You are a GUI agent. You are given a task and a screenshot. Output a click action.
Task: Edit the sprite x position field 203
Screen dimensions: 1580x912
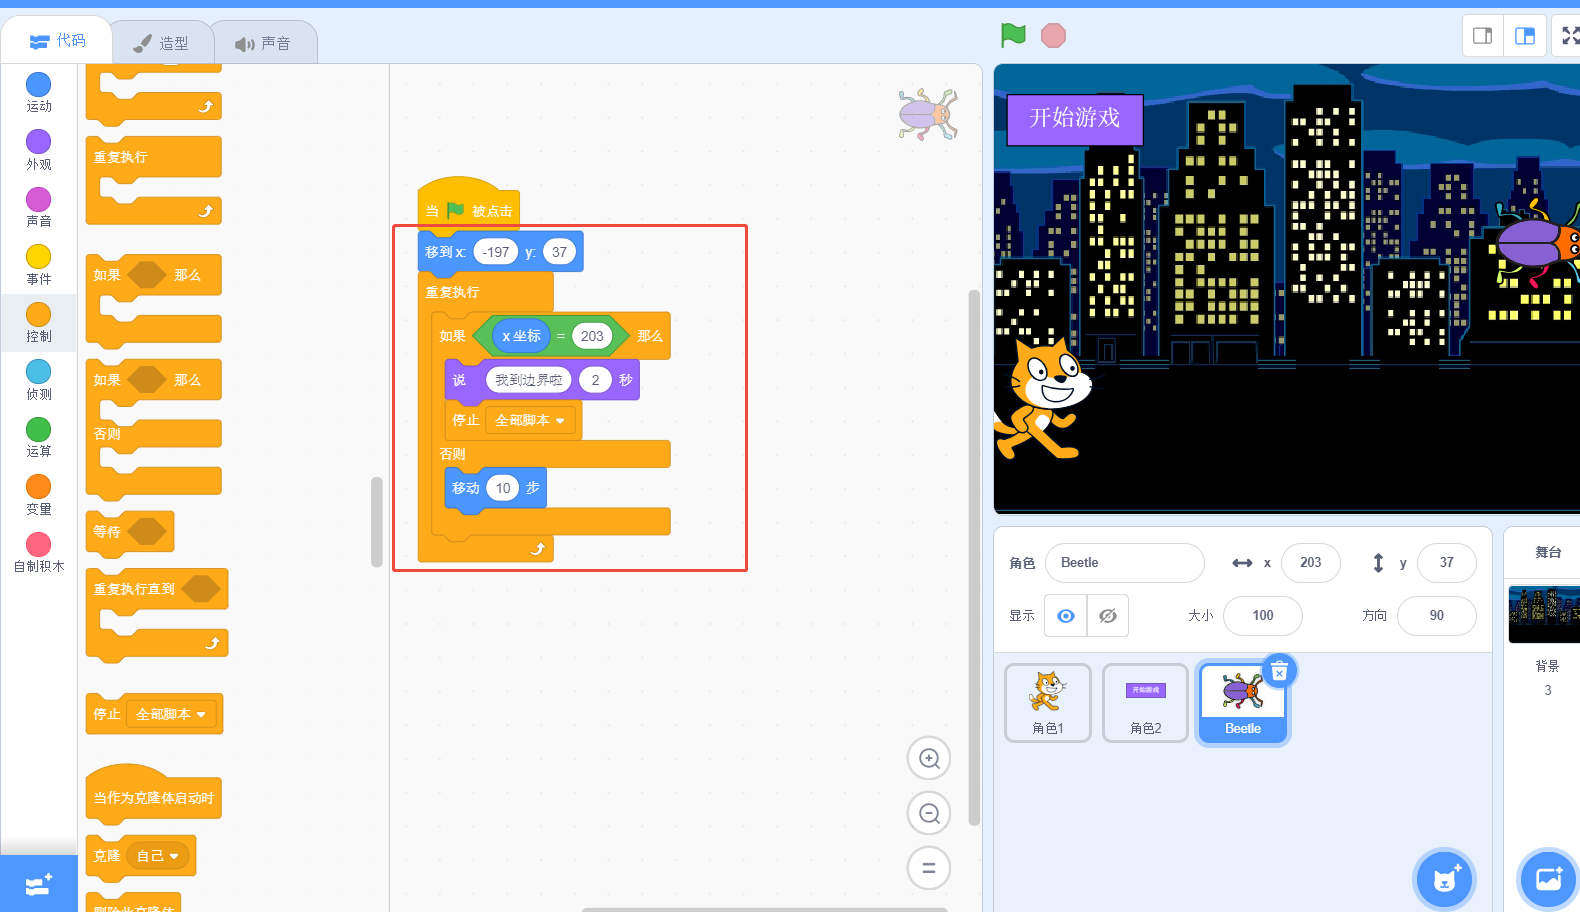[x=1311, y=562]
